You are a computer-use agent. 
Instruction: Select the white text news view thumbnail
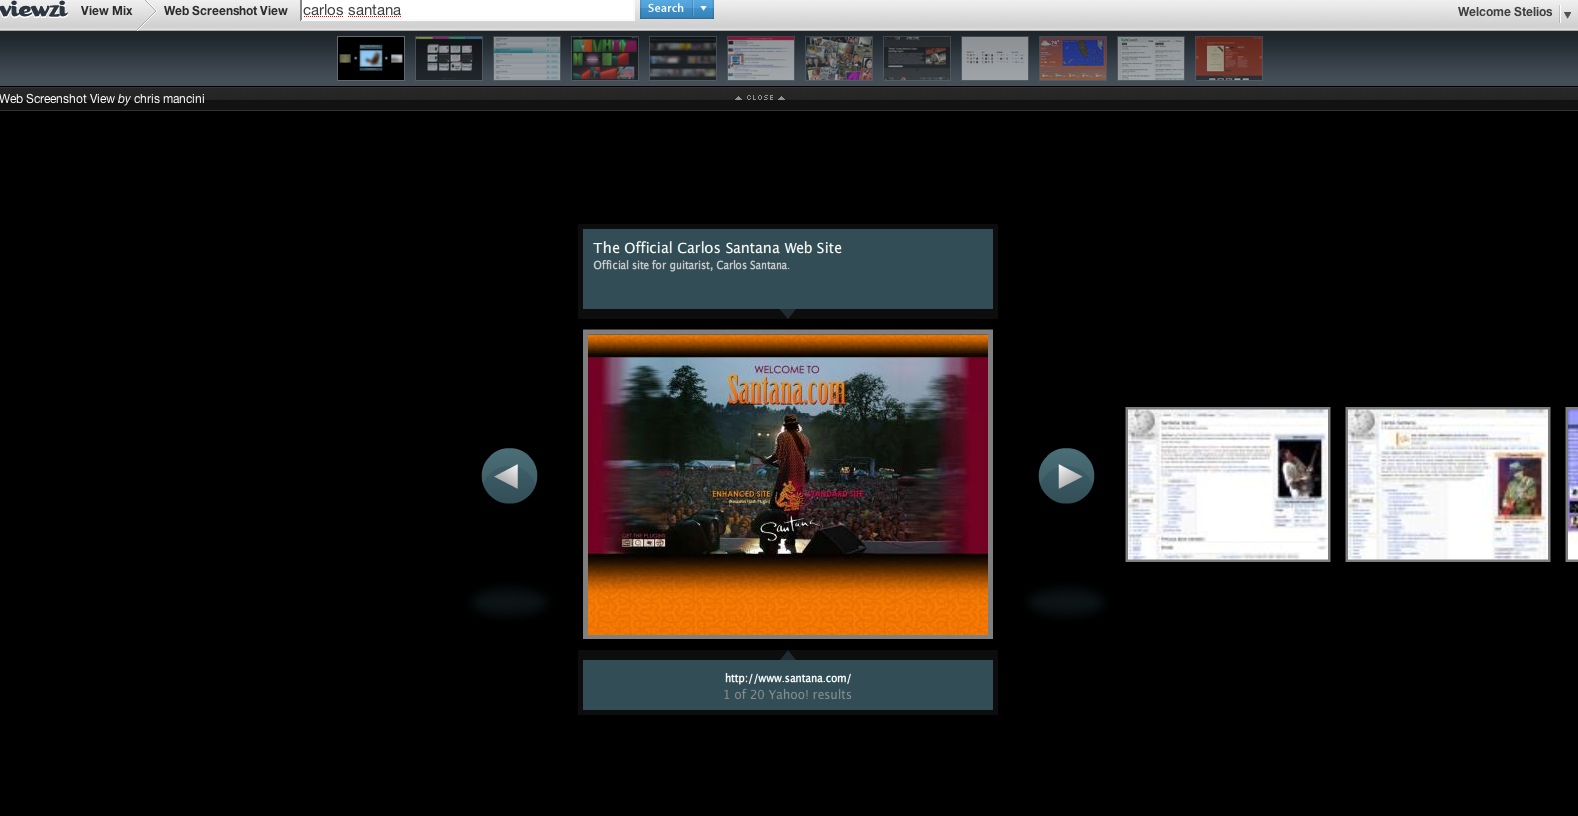(1151, 58)
